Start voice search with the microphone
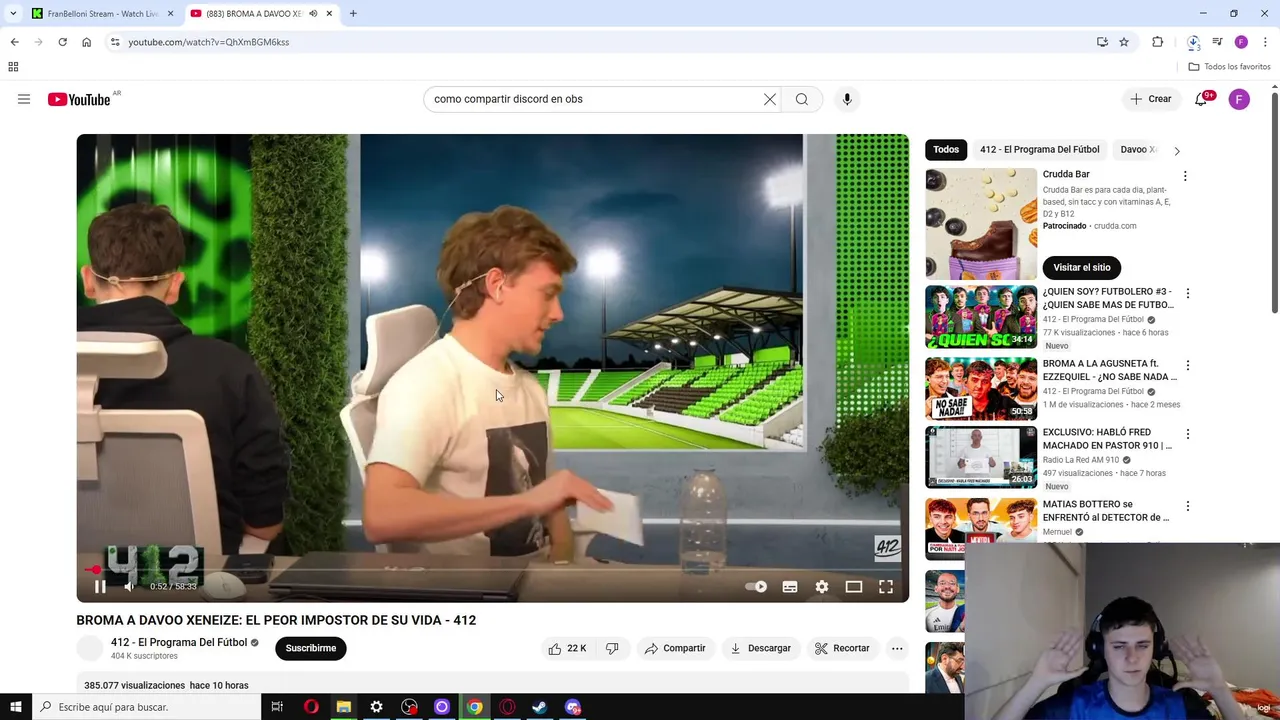The height and width of the screenshot is (720, 1280). pyautogui.click(x=847, y=99)
